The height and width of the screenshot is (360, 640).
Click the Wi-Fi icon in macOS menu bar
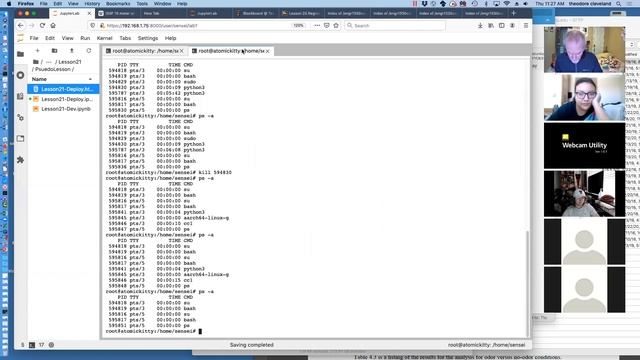click(x=507, y=3)
